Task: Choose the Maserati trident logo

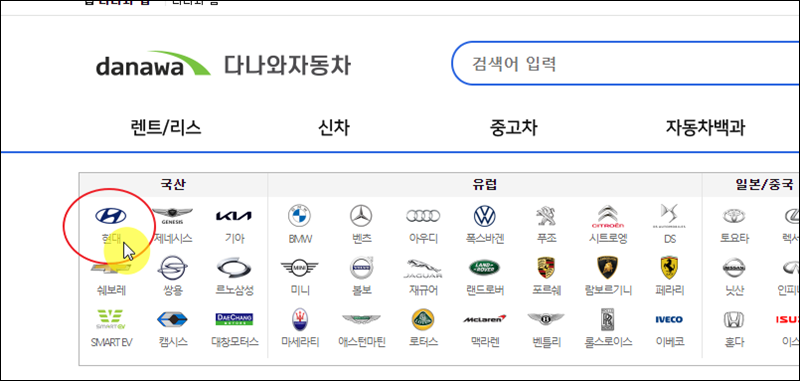Action: (299, 320)
